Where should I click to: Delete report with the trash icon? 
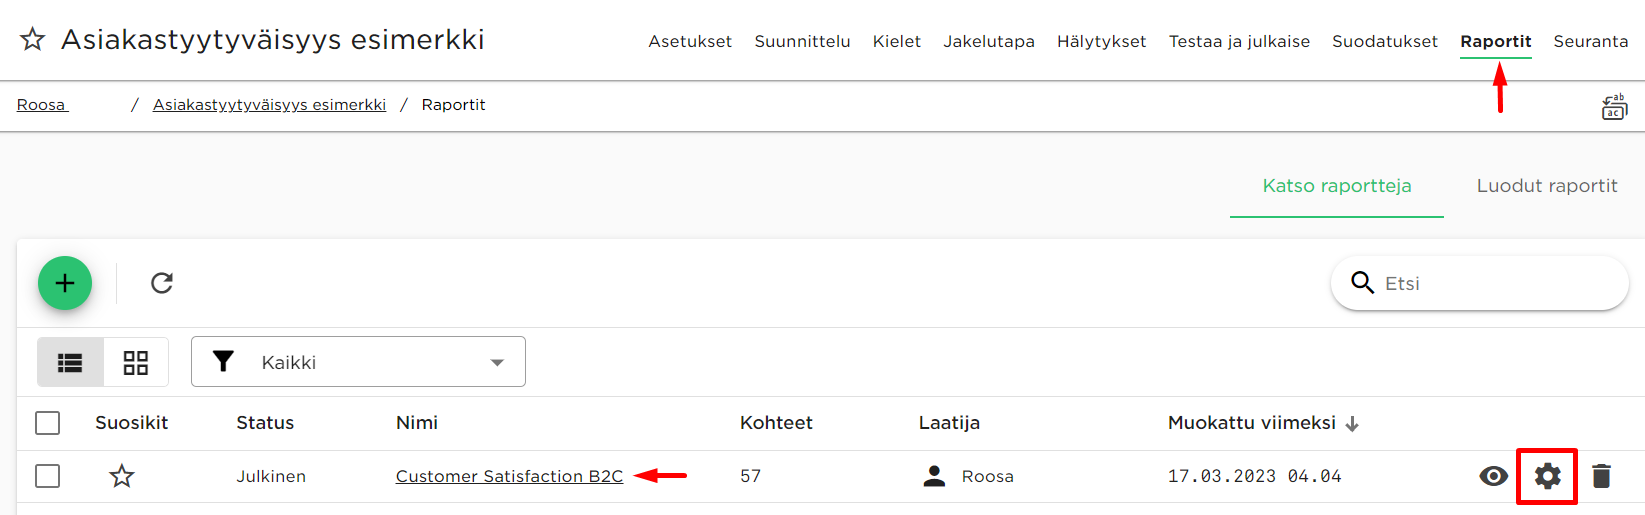point(1601,476)
